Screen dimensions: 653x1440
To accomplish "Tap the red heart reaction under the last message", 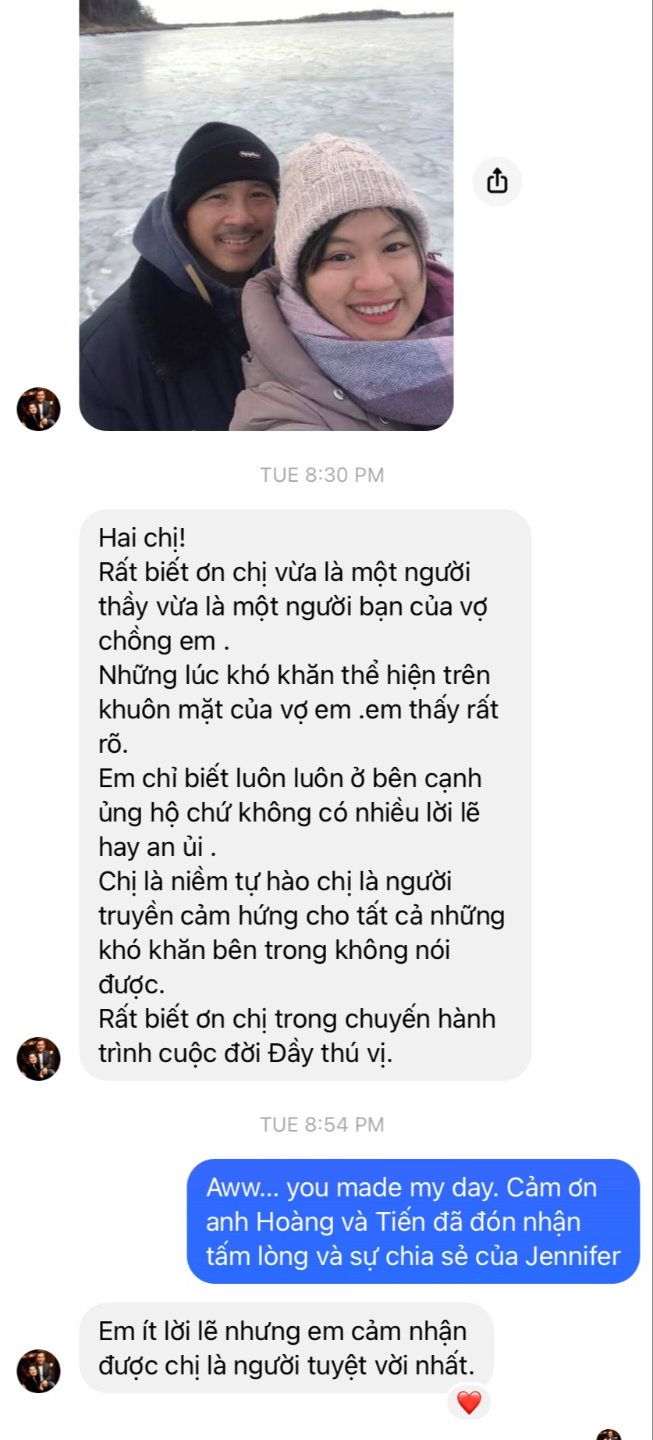I will click(469, 1403).
